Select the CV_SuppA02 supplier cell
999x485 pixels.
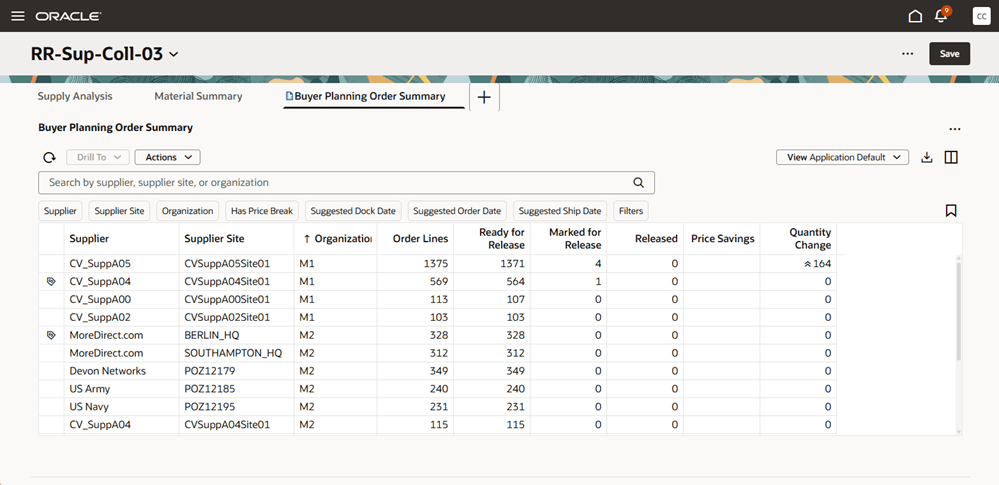point(122,317)
